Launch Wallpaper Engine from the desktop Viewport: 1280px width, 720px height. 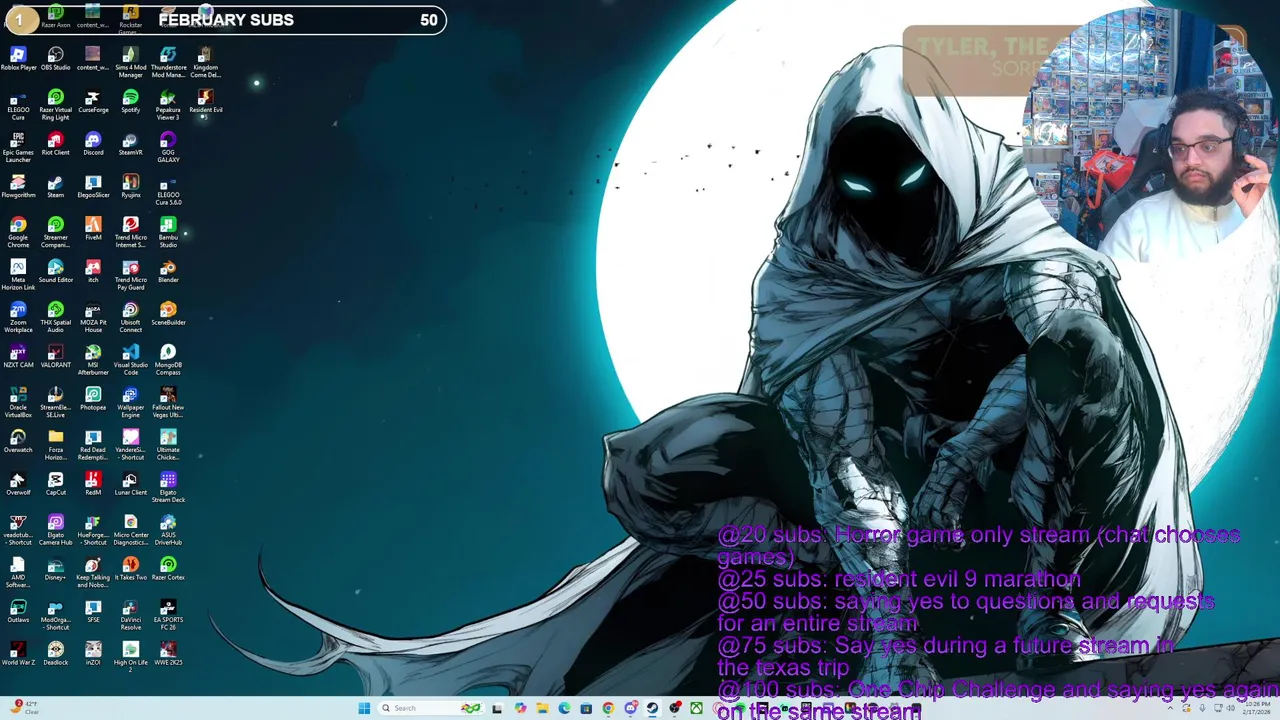[130, 403]
